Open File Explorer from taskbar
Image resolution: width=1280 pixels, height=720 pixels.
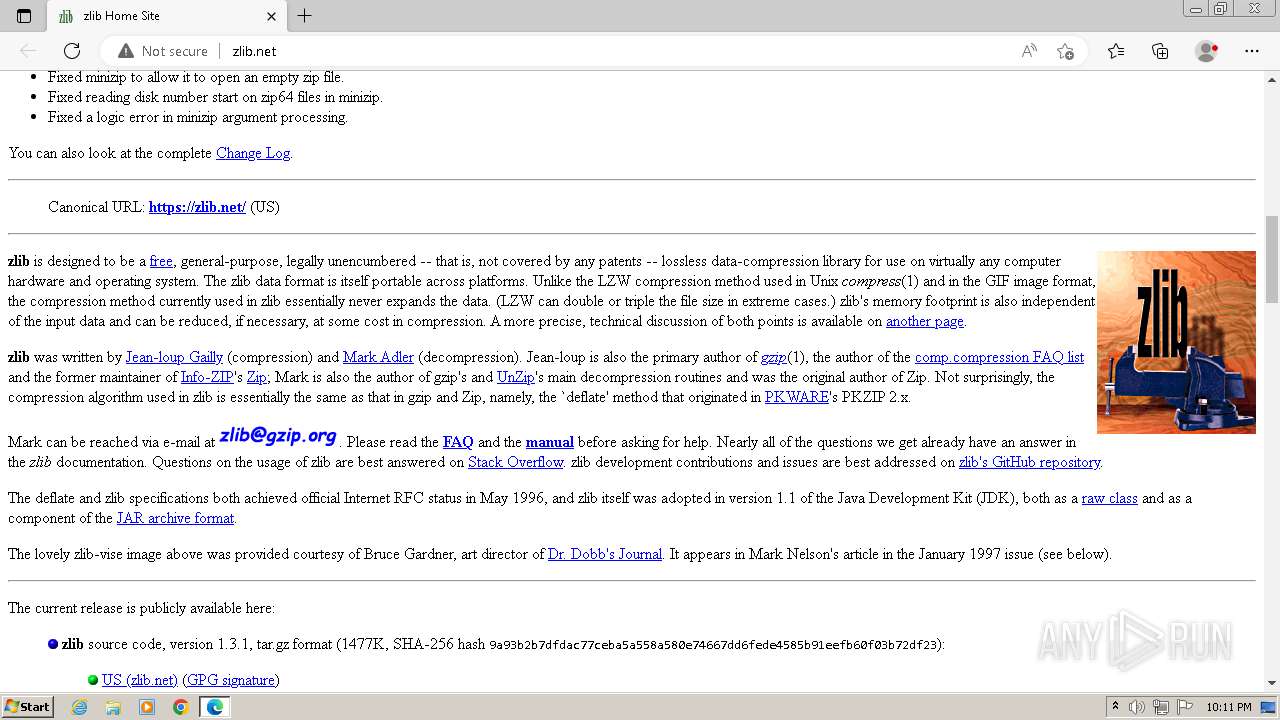[x=113, y=707]
